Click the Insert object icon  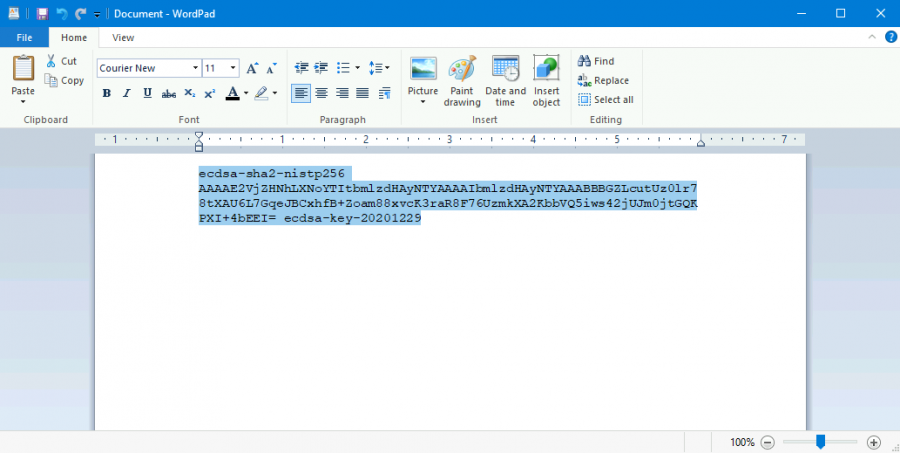(x=546, y=70)
